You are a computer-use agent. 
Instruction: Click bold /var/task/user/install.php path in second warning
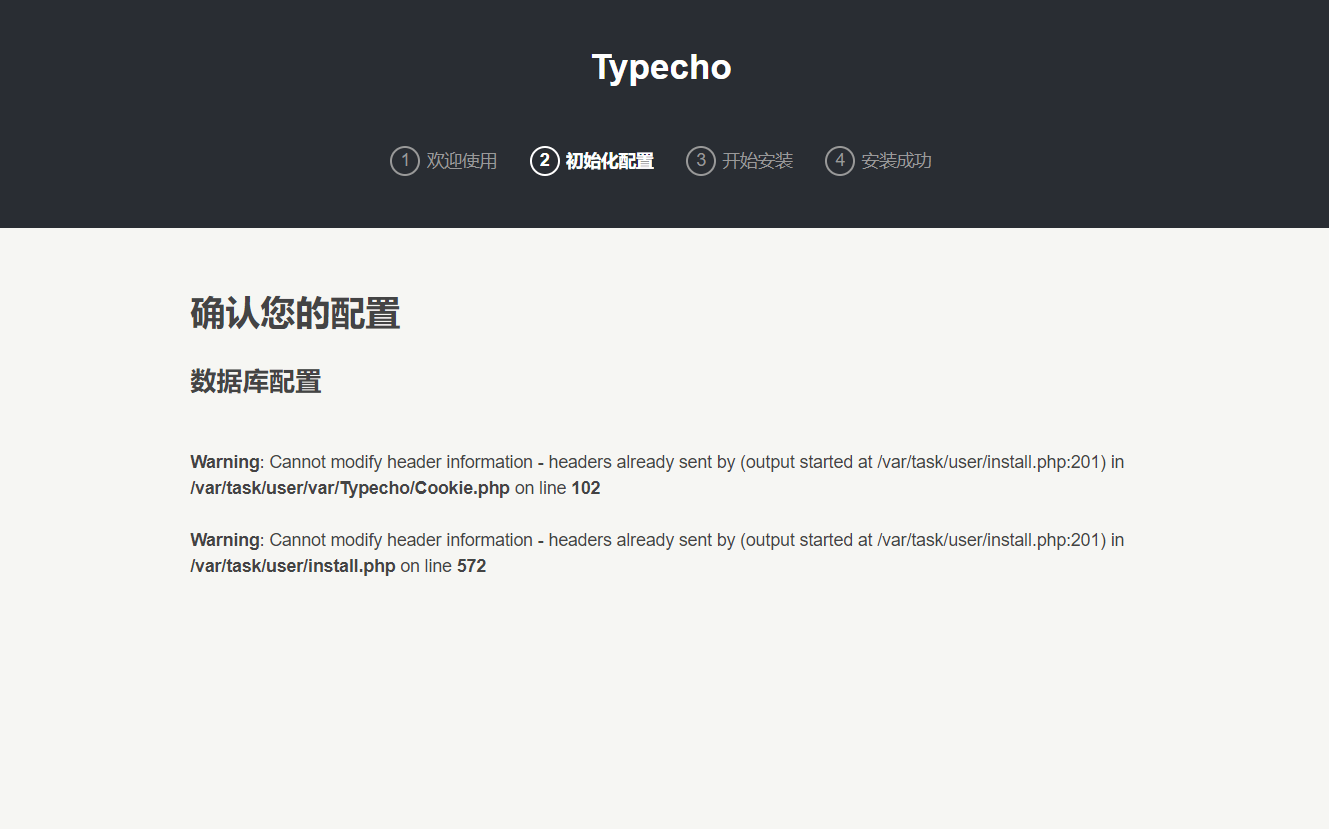293,566
